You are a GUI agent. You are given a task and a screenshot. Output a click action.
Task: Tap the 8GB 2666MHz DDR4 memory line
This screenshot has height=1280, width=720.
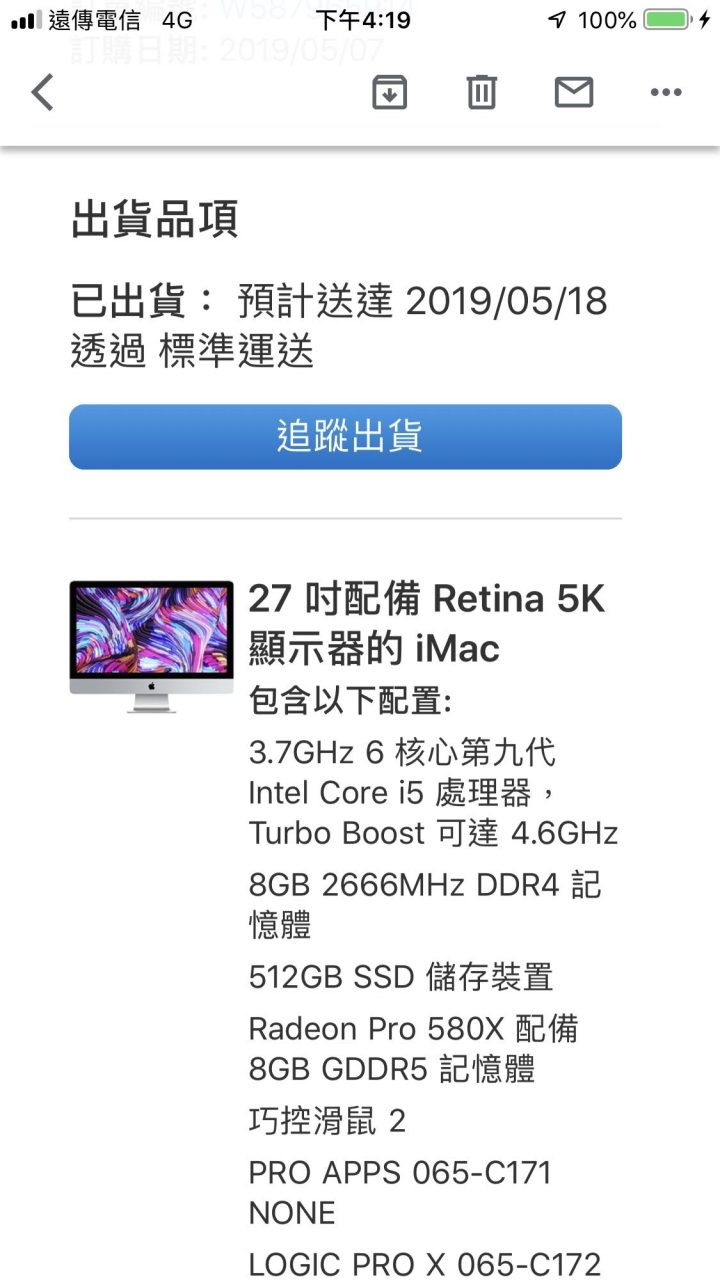pyautogui.click(x=425, y=904)
